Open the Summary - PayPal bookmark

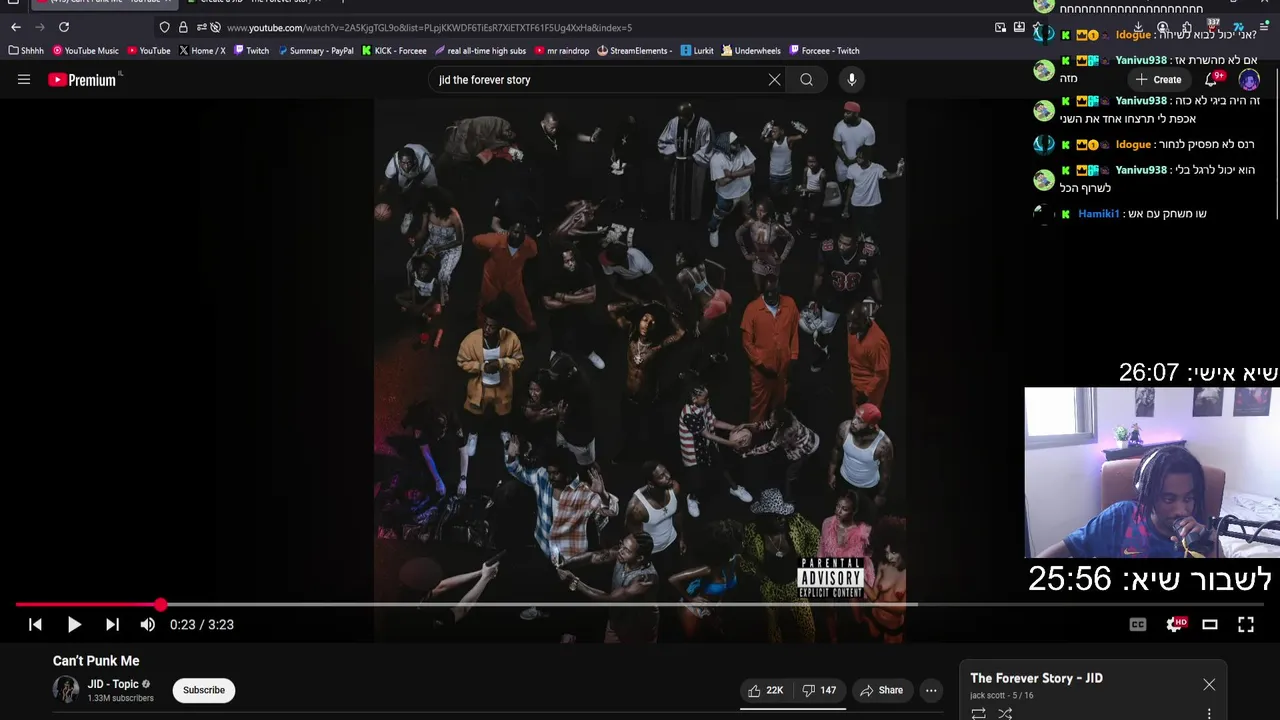tap(315, 50)
